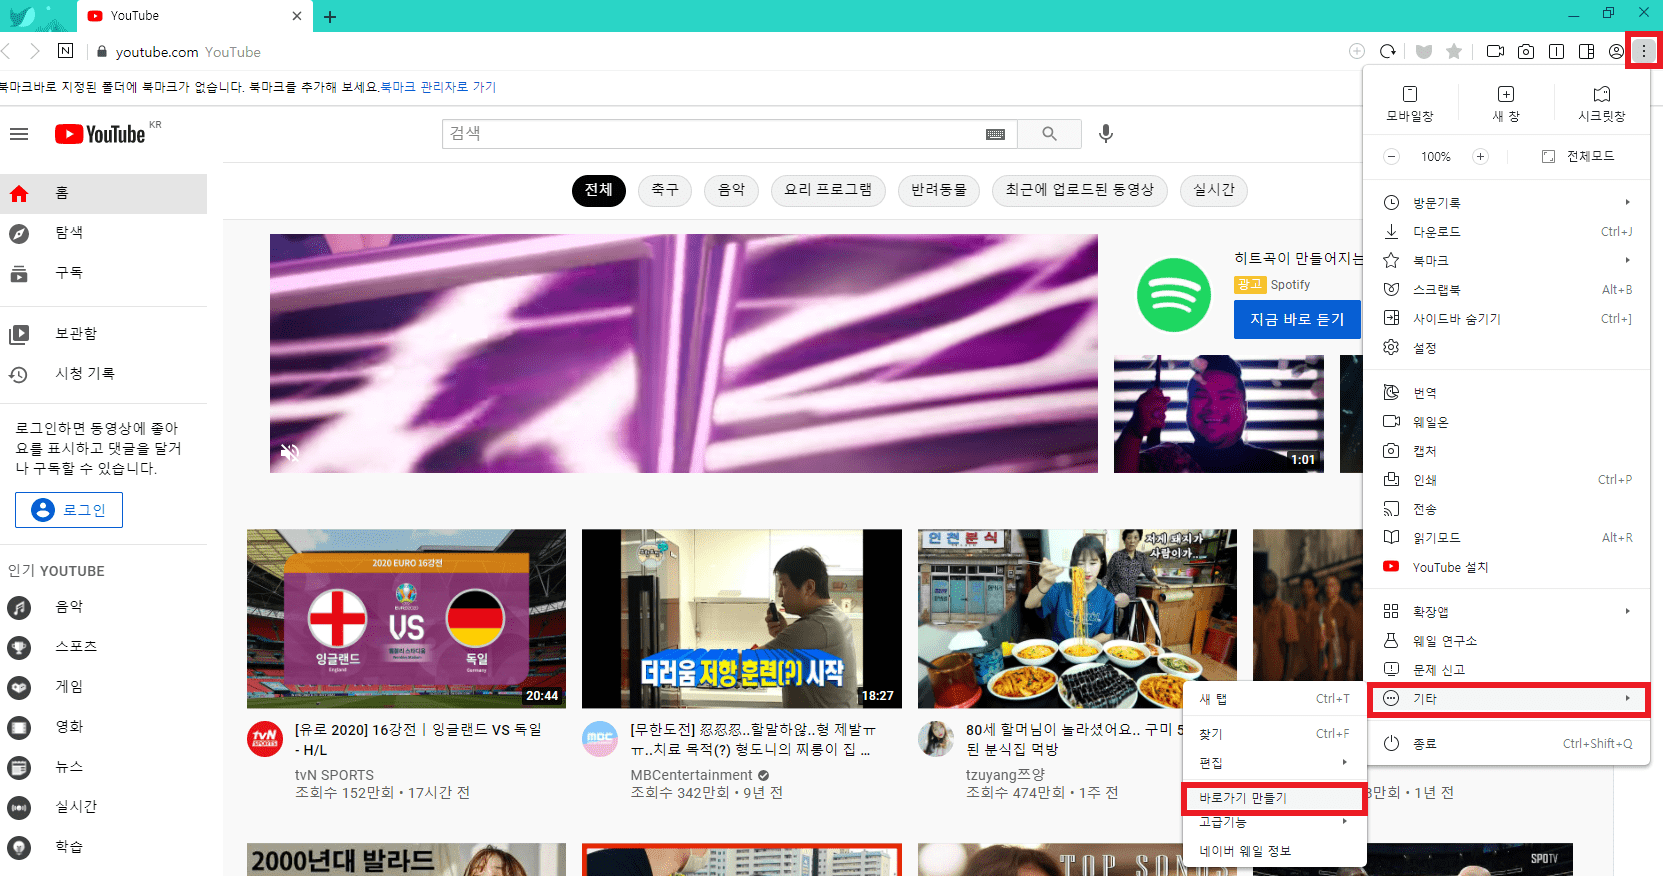Viewport: 1663px width, 876px height.
Task: Click the user profile icon in browser toolbar
Action: tap(1616, 51)
